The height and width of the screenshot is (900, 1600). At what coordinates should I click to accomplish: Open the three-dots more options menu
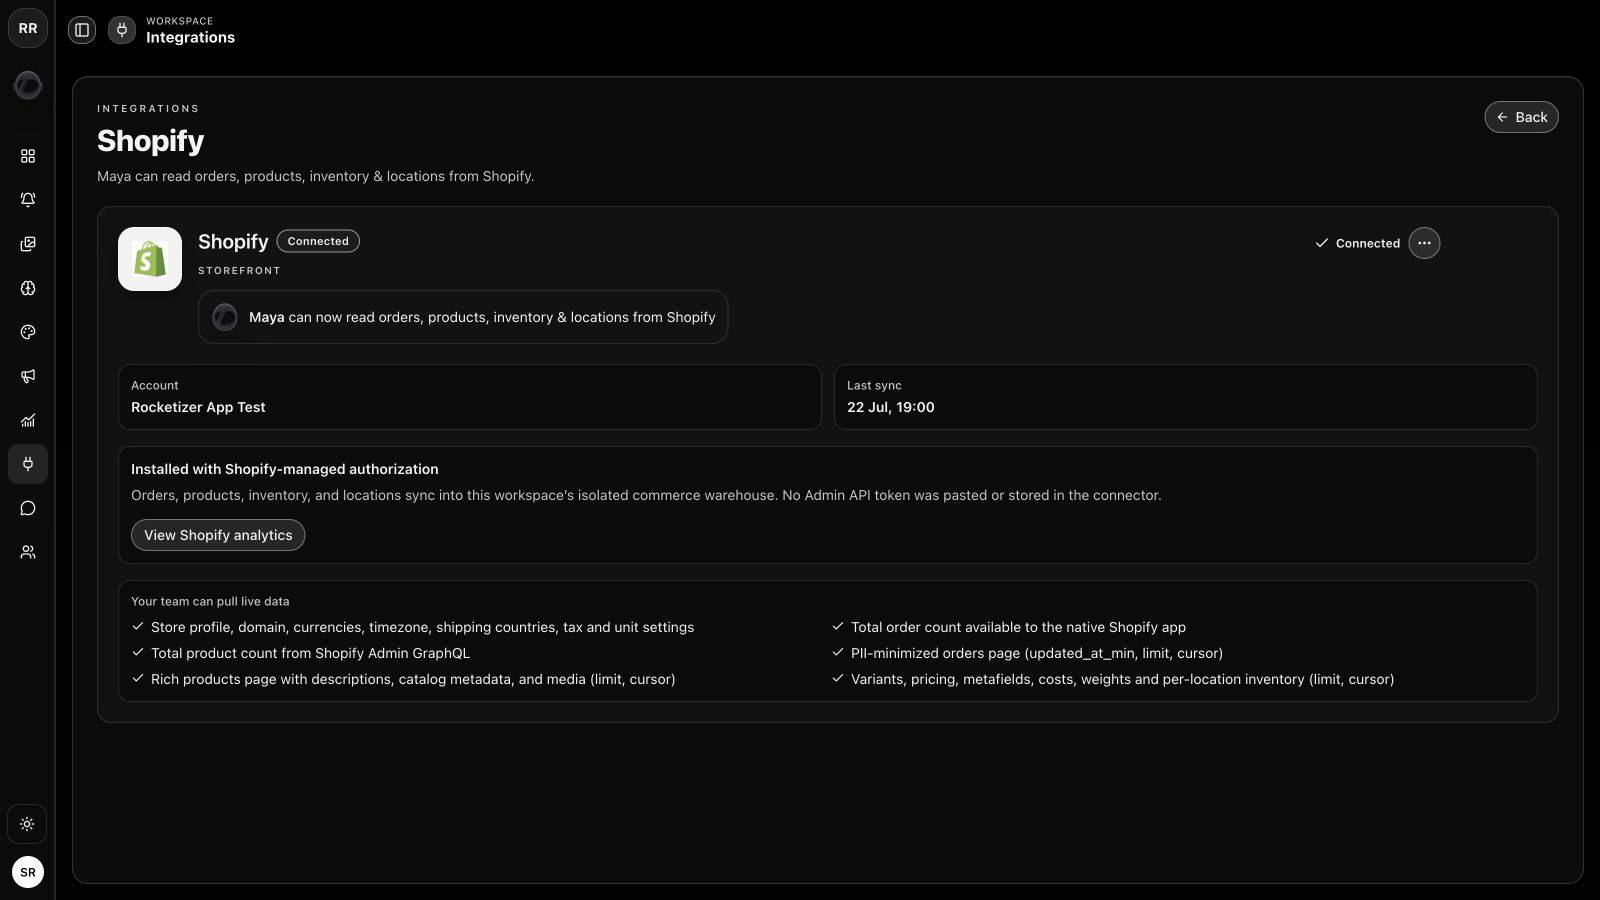(x=1424, y=243)
